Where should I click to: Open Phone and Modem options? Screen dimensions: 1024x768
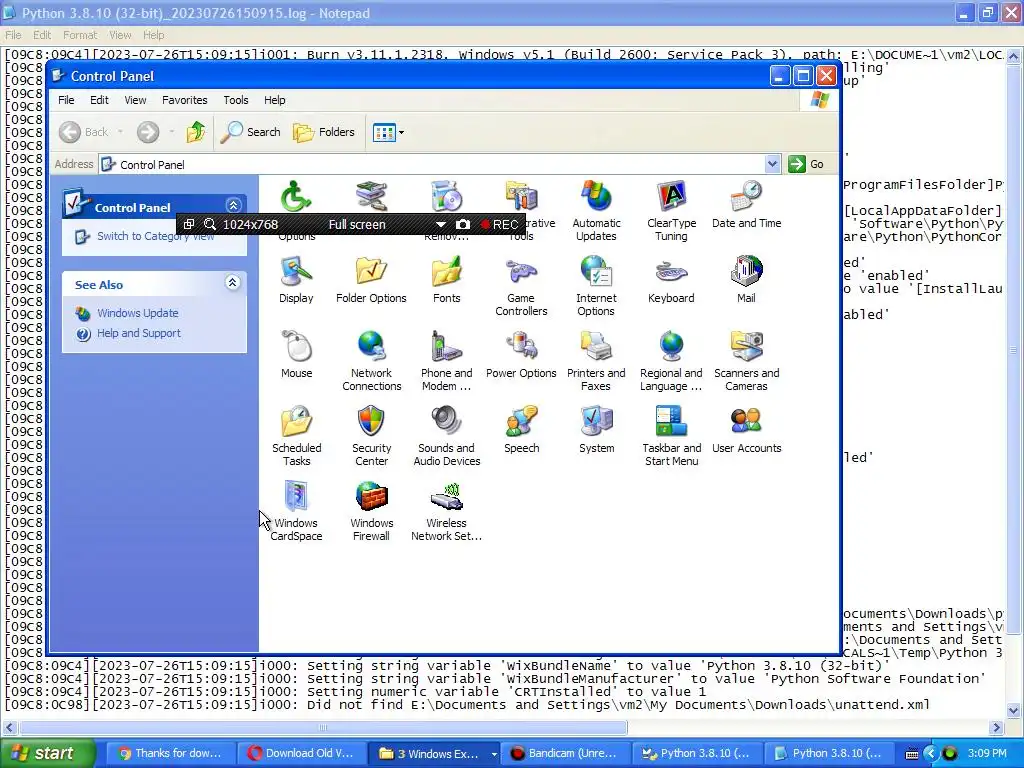(447, 360)
